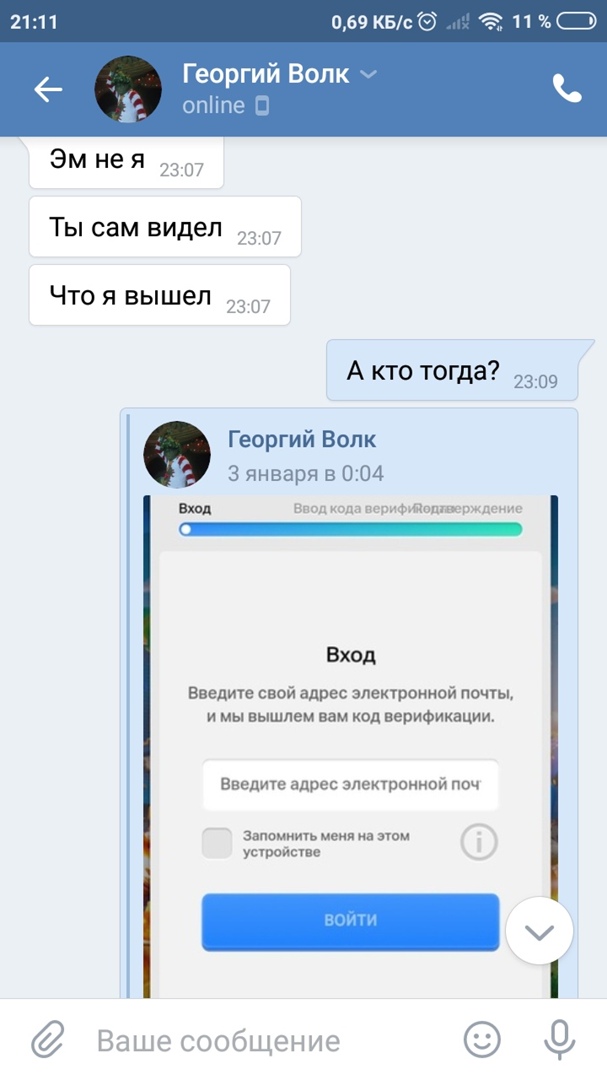Tap the info icon beside remember-me option
607x1080 pixels.
point(479,842)
